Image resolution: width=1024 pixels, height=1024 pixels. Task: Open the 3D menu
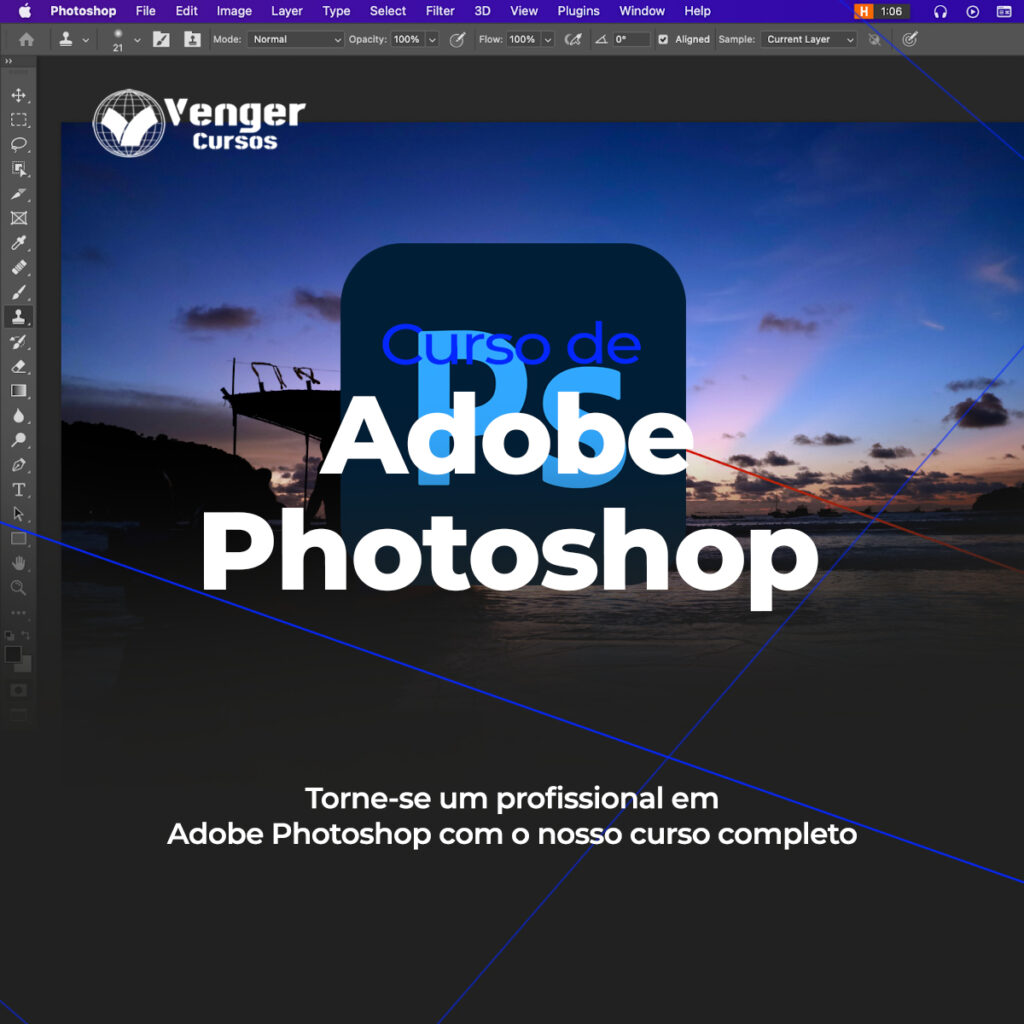[x=482, y=11]
